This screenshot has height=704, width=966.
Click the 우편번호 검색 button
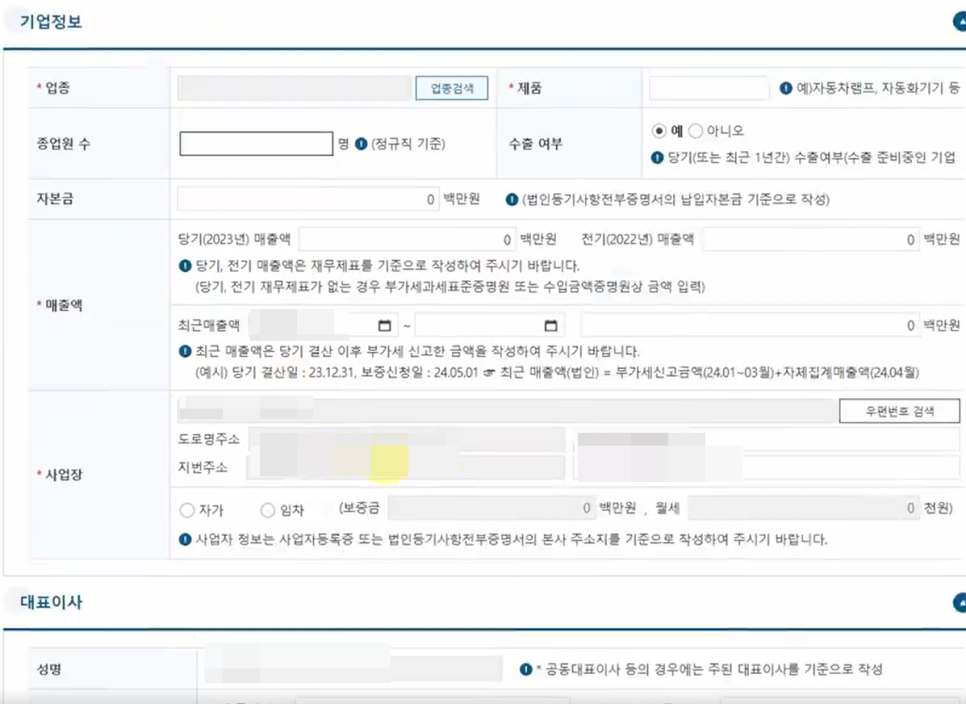coord(898,411)
